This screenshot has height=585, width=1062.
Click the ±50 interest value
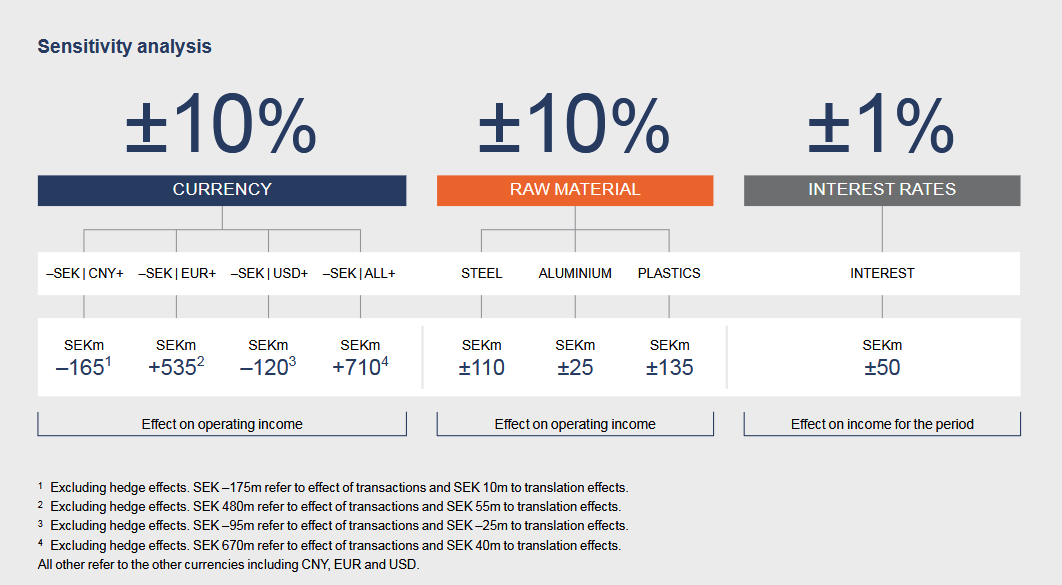pos(882,368)
